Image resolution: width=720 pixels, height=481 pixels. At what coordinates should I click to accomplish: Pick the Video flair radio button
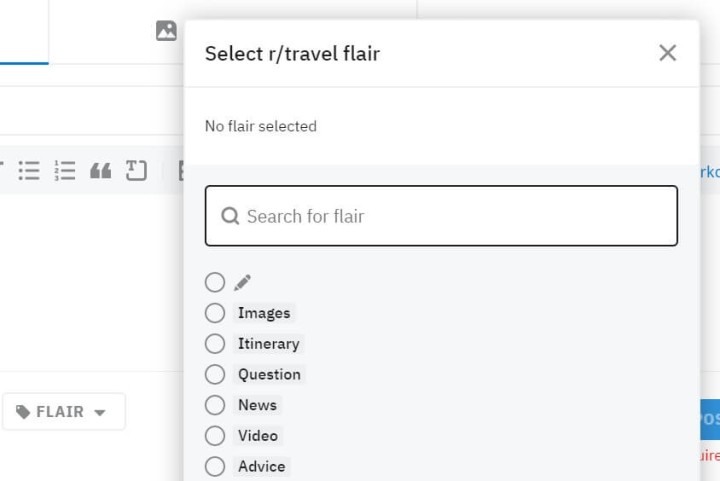215,436
